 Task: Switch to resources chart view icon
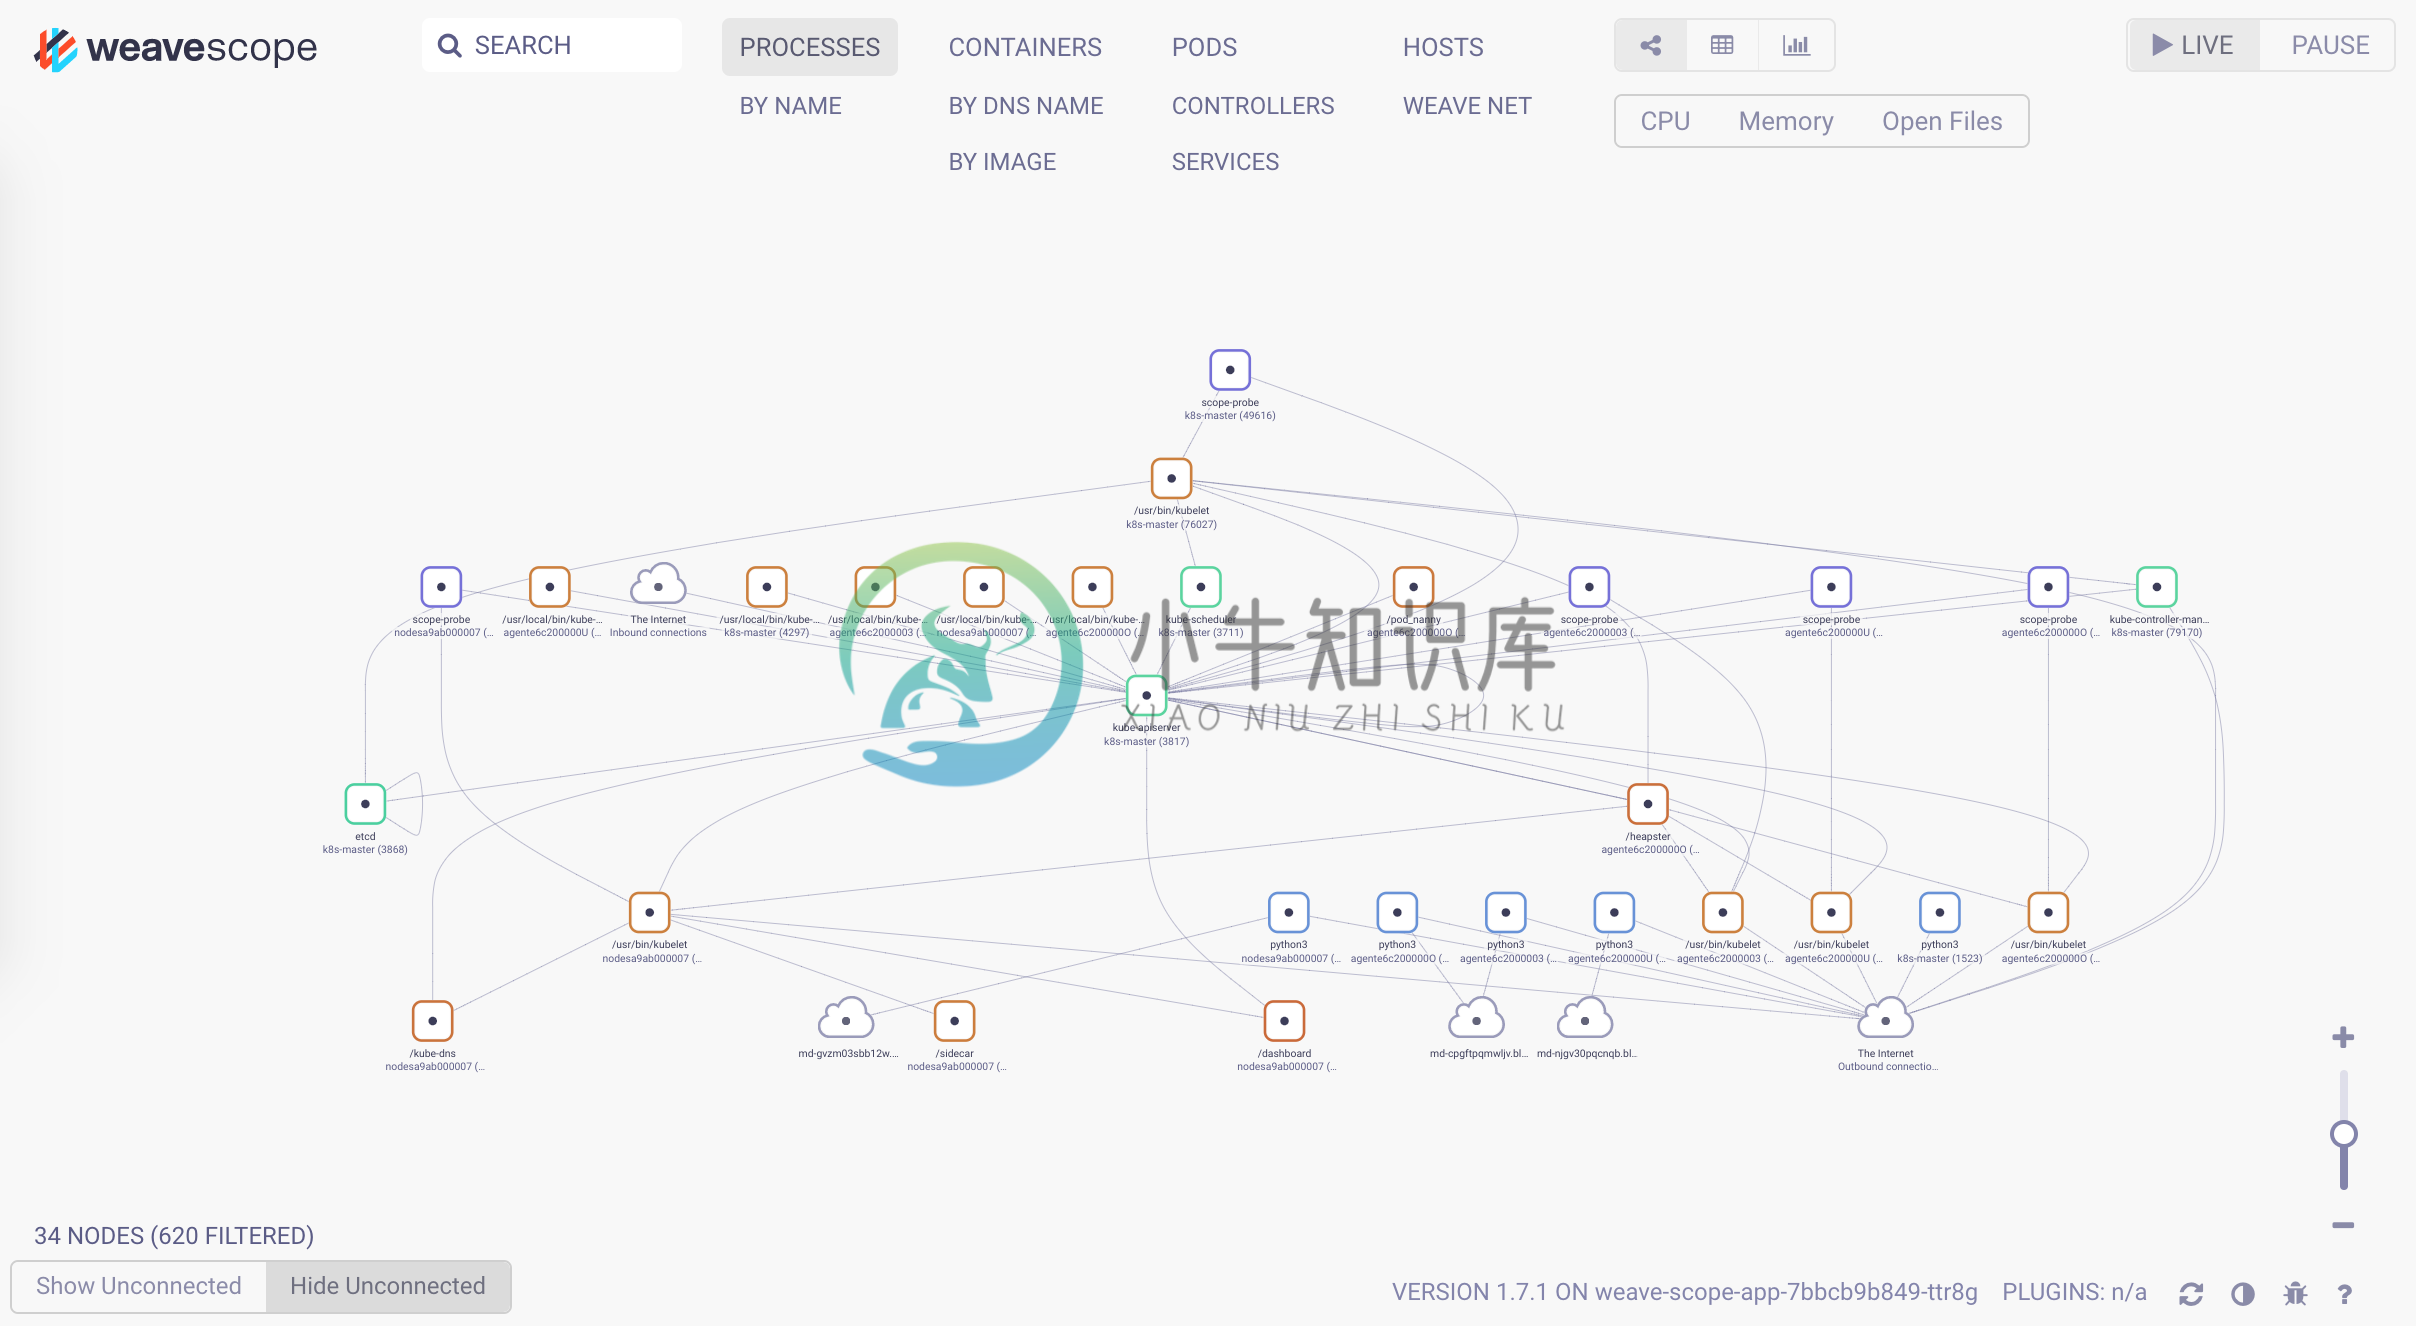tap(1796, 45)
